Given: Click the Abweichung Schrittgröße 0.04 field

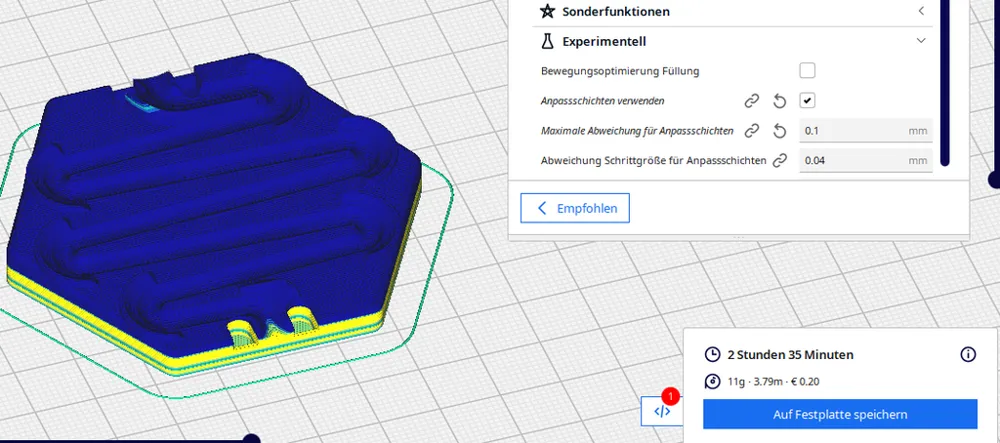Looking at the screenshot, I should pyautogui.click(x=866, y=161).
